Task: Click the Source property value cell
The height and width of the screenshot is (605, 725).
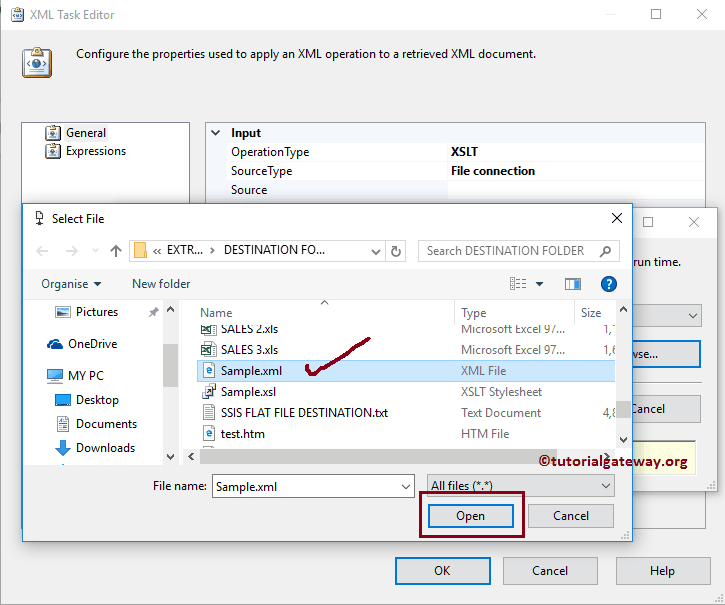Action: pos(576,190)
